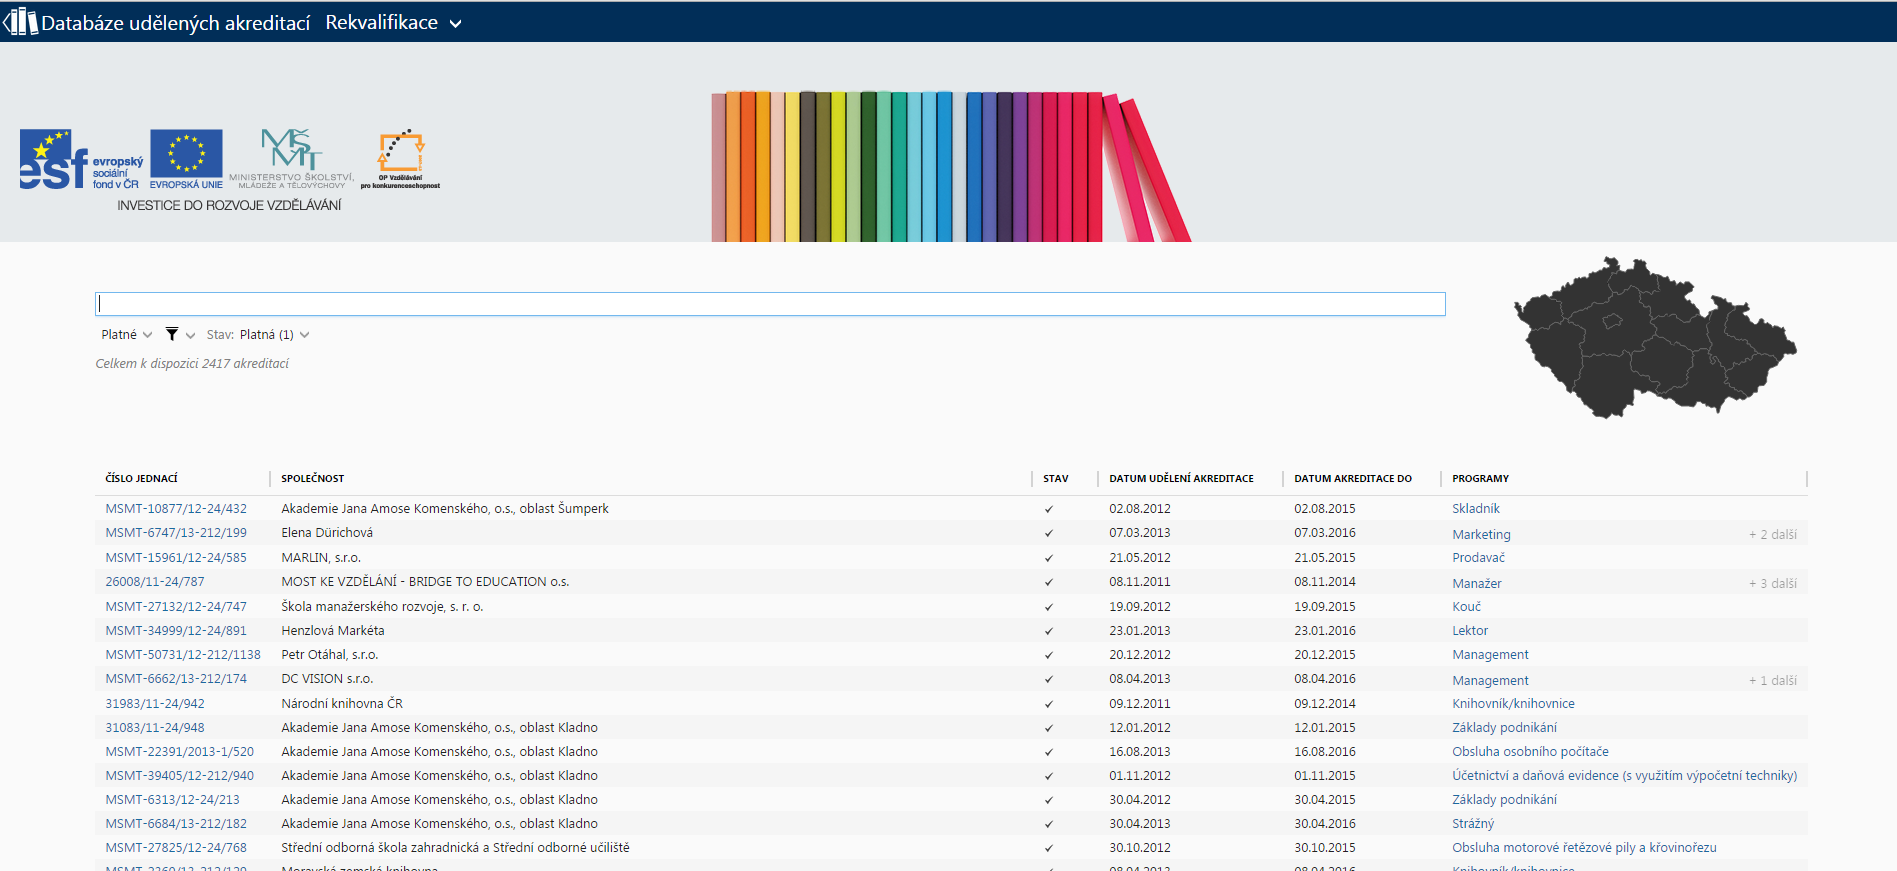This screenshot has height=871, width=1897.
Task: Open the Knihovník/knihovnice program for Národní knihovna
Action: pos(1513,704)
